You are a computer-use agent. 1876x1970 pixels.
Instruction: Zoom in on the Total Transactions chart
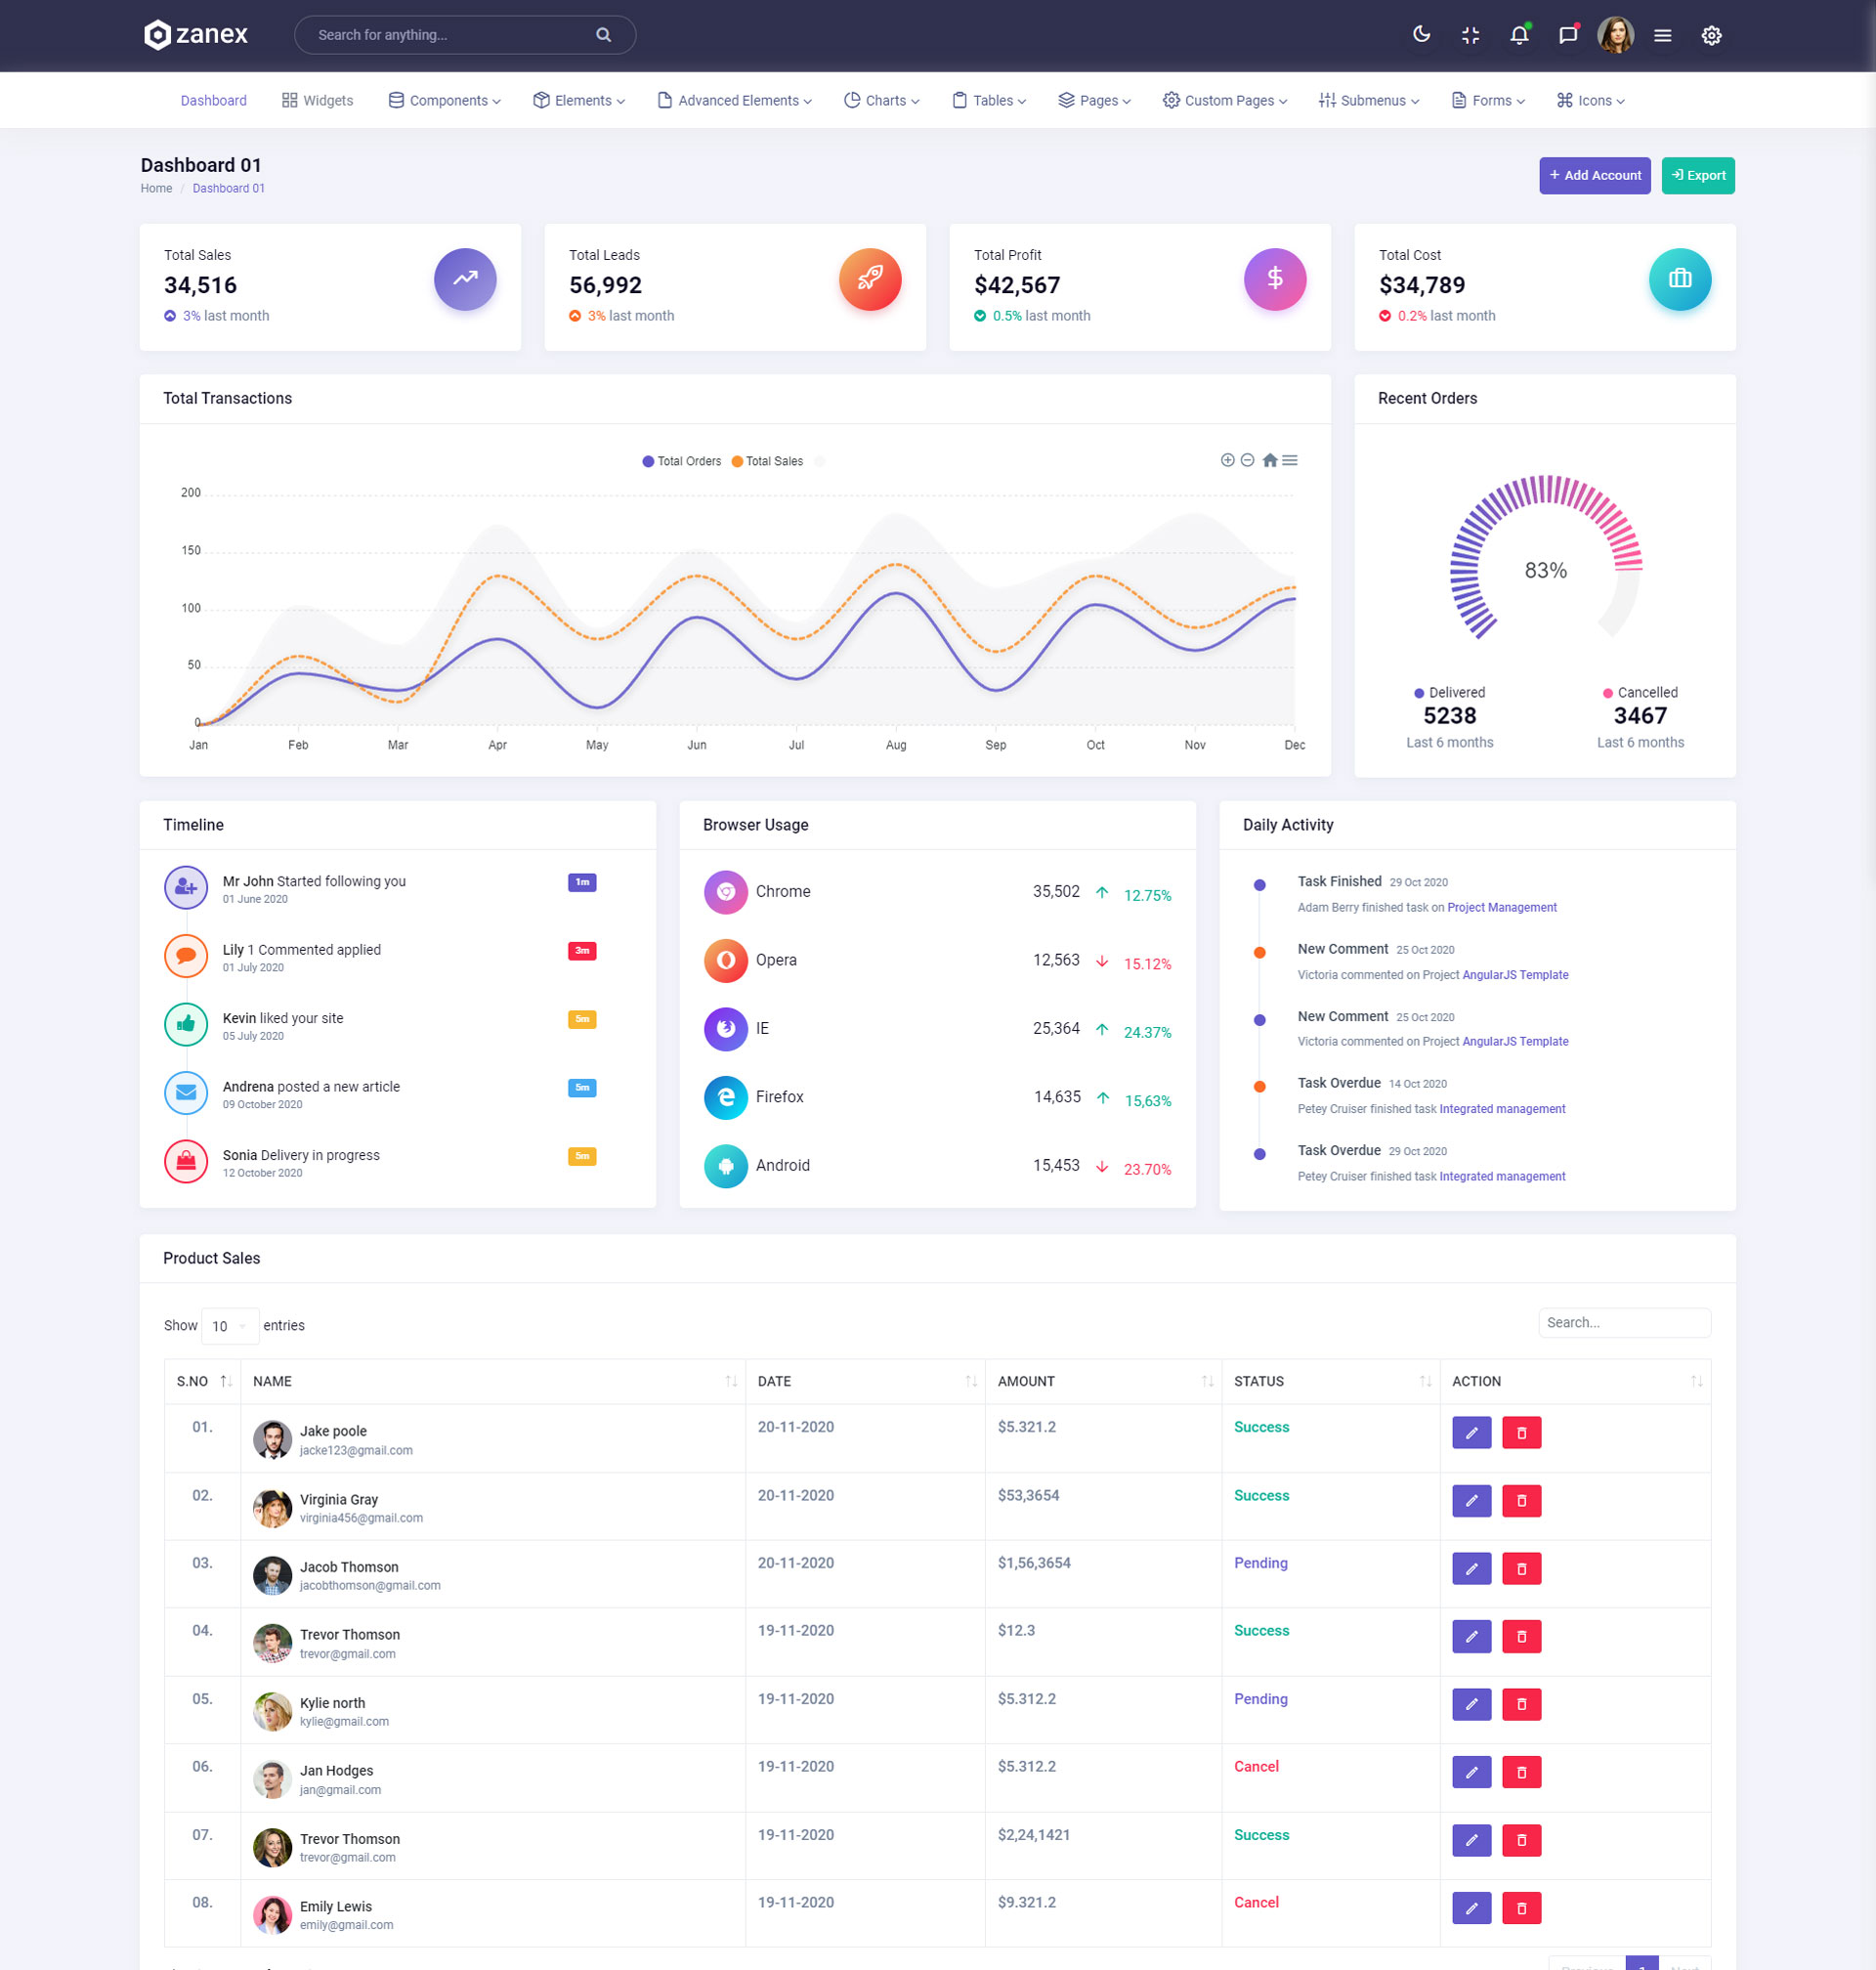[x=1227, y=460]
